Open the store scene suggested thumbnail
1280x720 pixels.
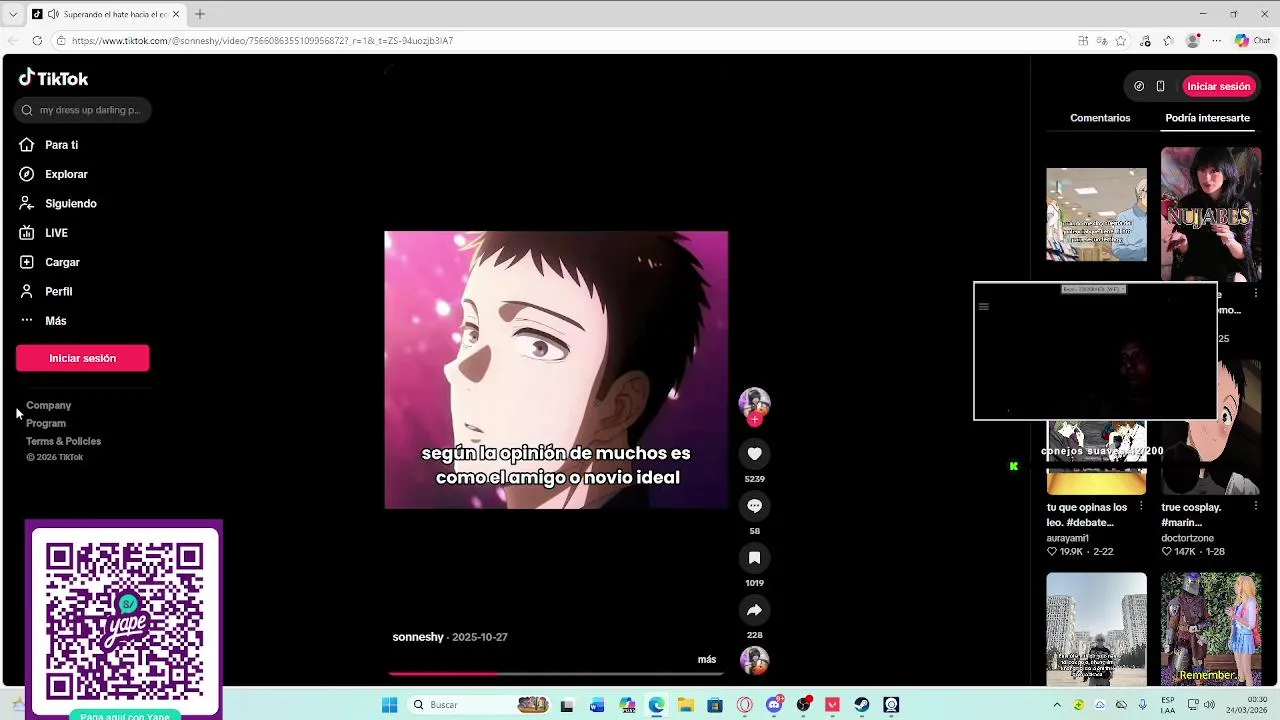(x=1096, y=214)
